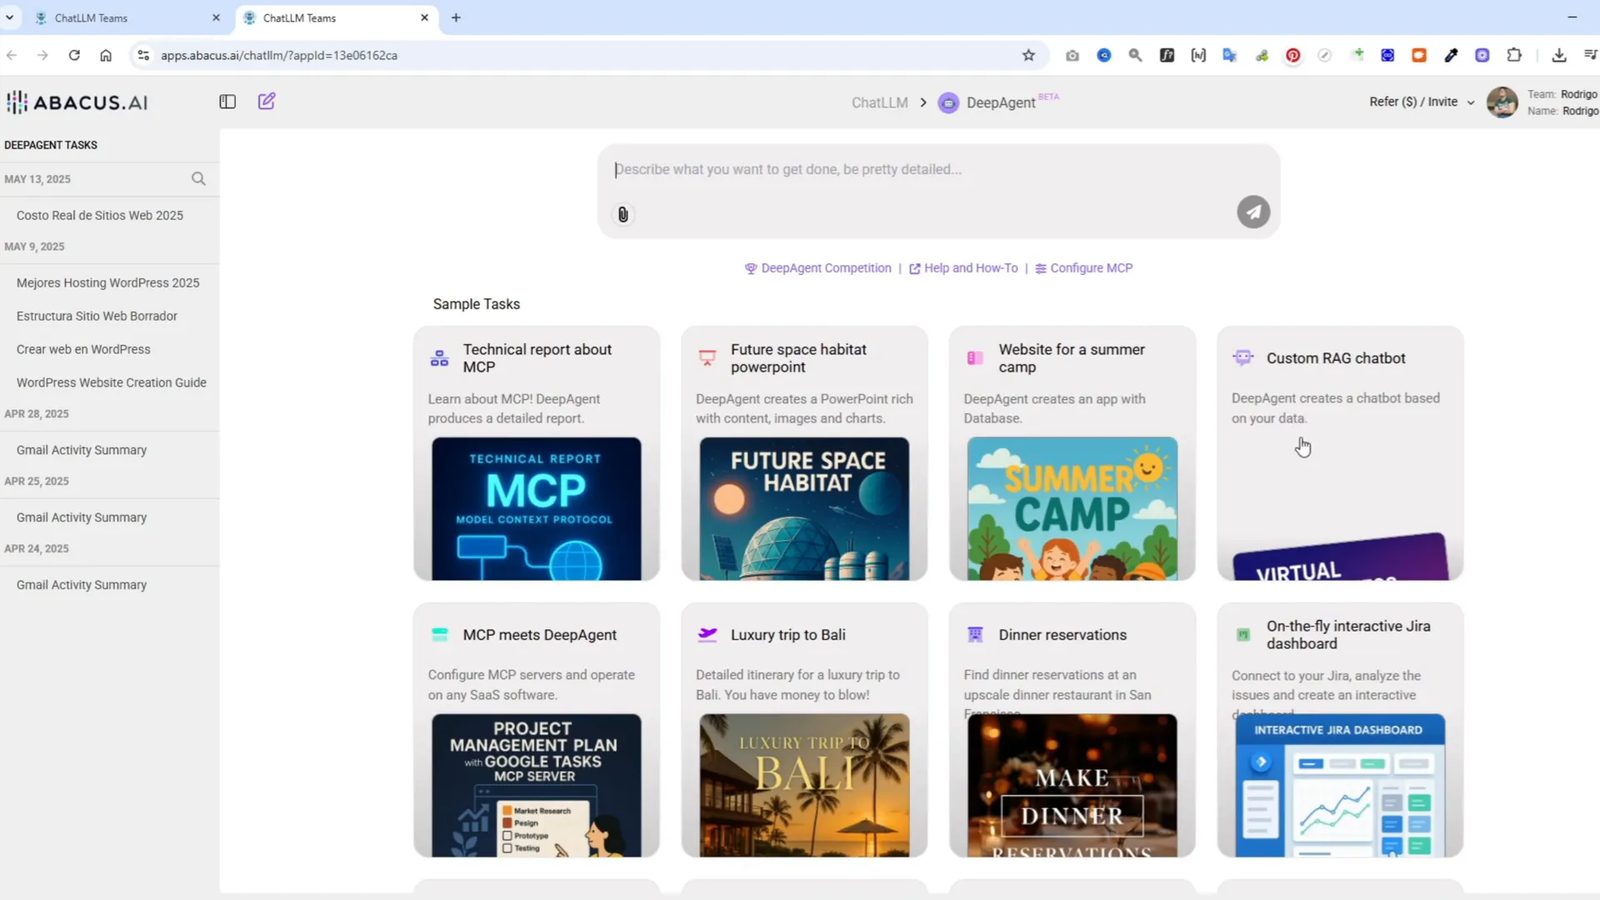Click the Abacus.AI logo
The width and height of the screenshot is (1600, 900).
(x=77, y=101)
